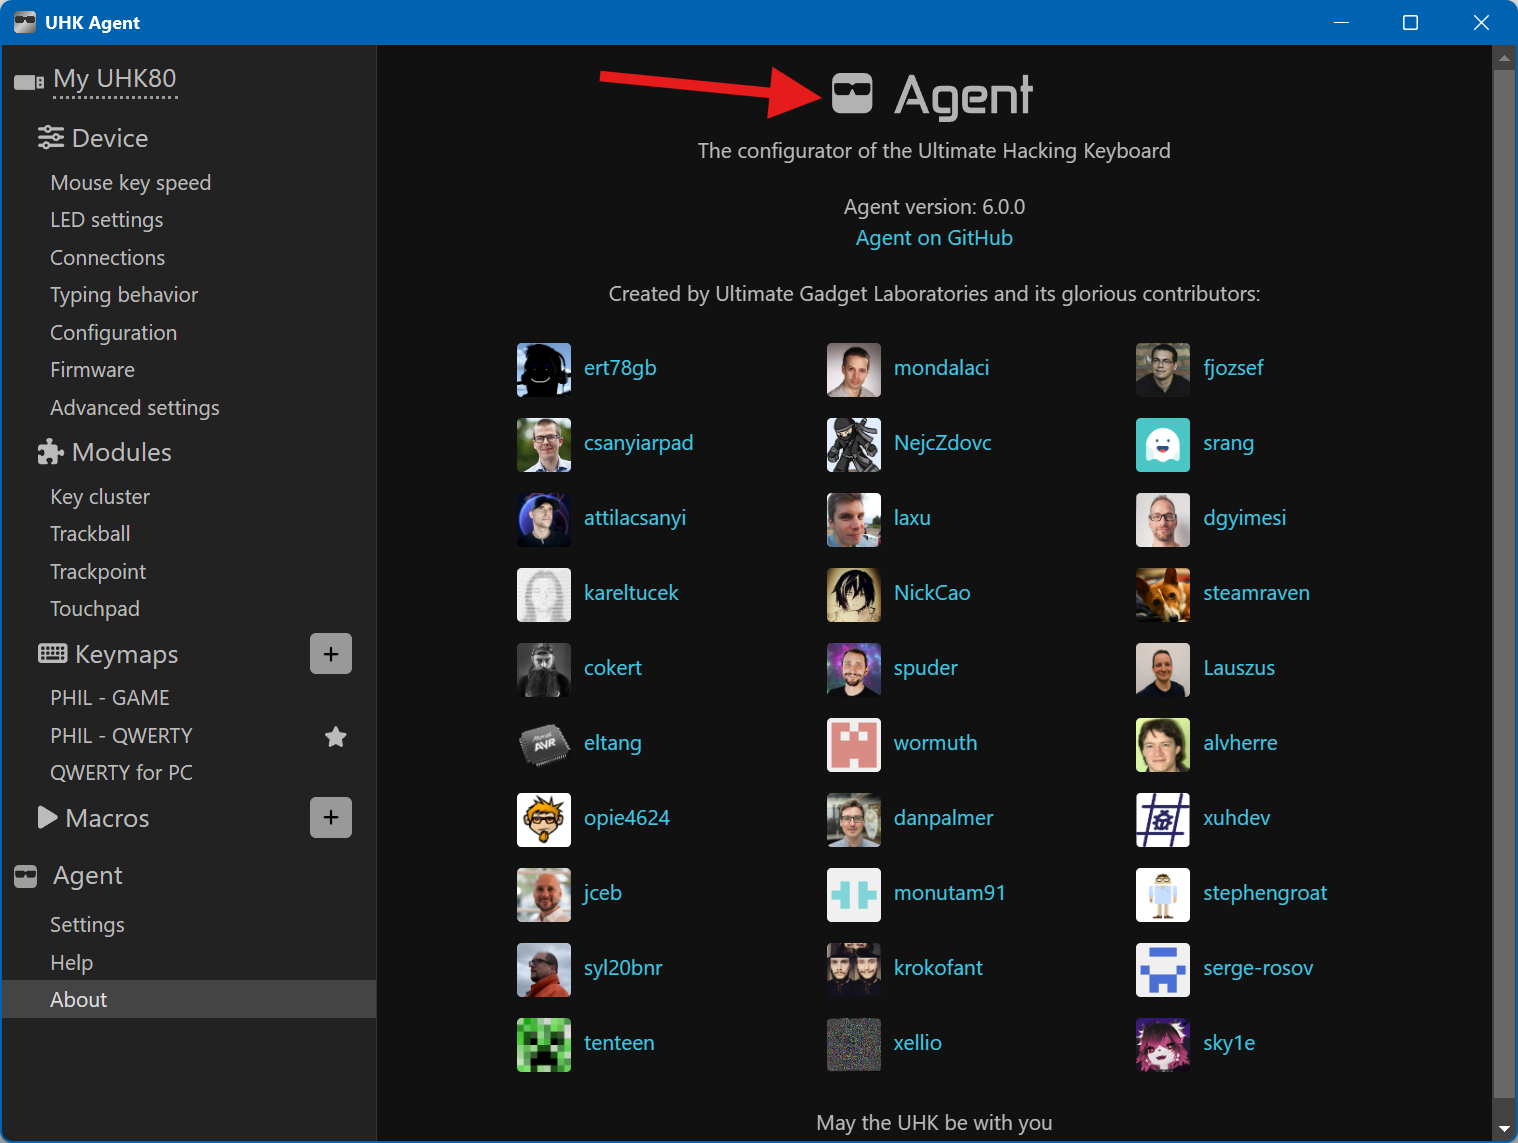Viewport: 1518px width, 1143px height.
Task: Add a new macro with plus button
Action: (331, 817)
